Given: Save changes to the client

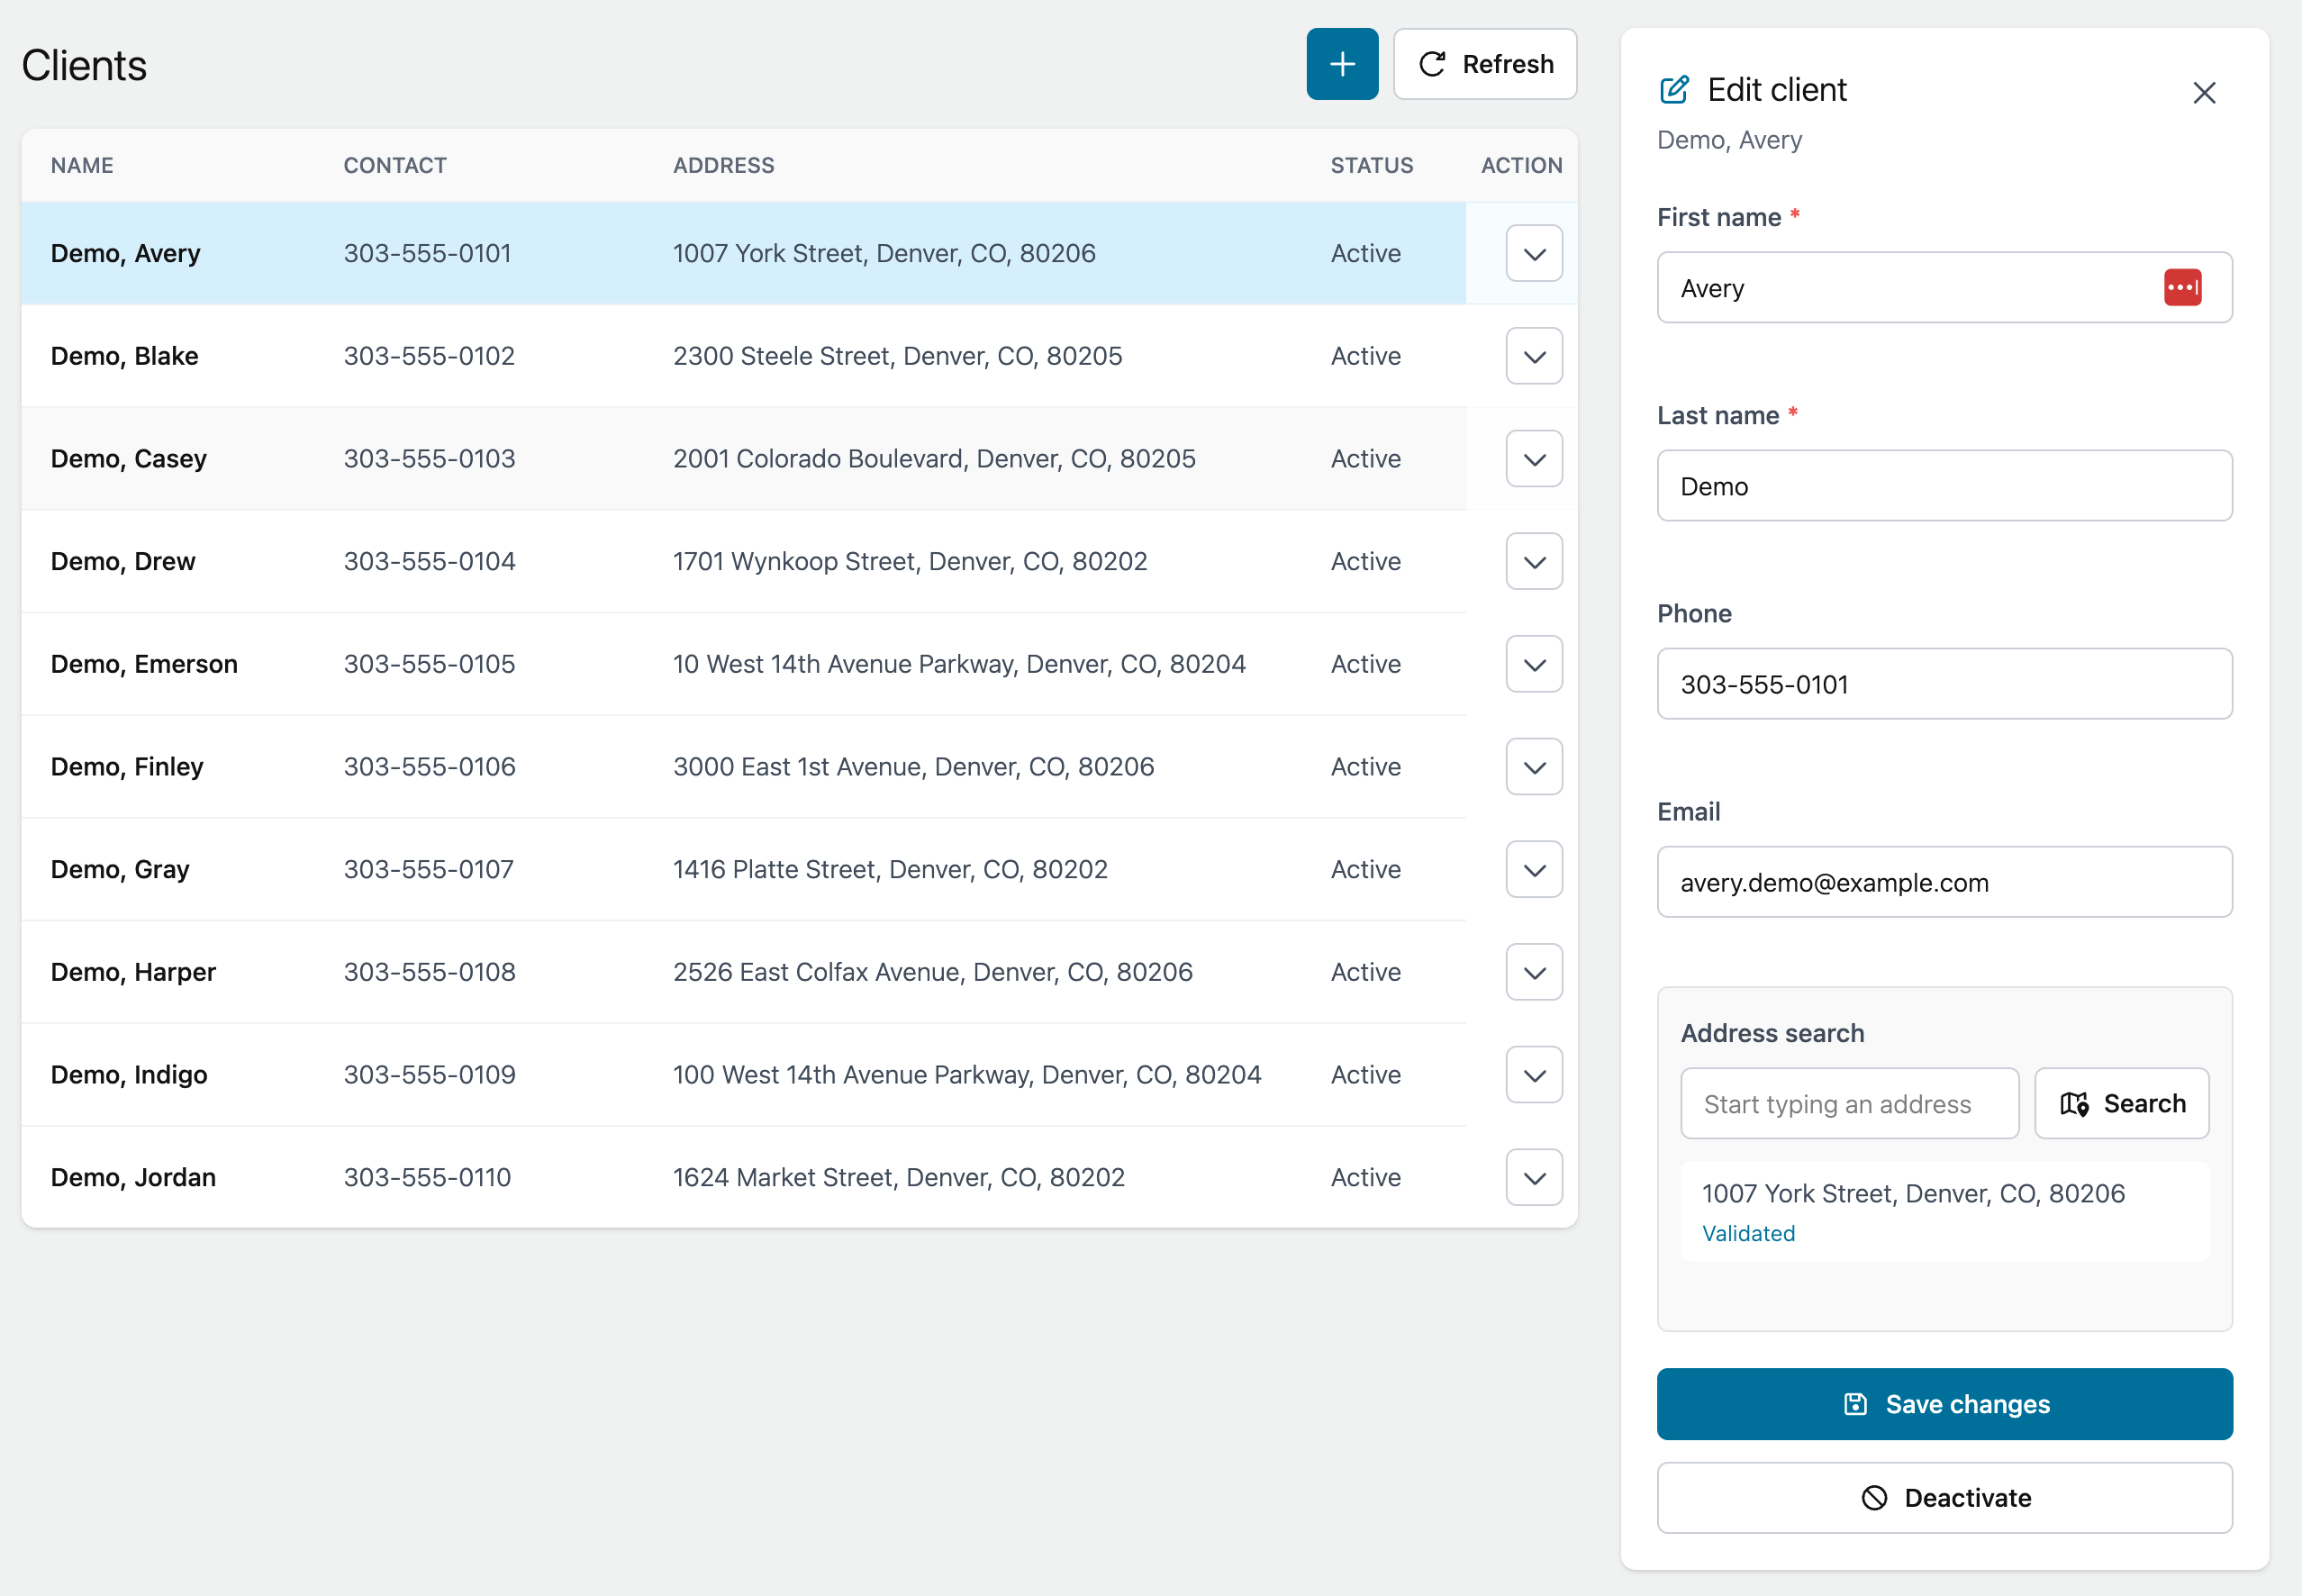Looking at the screenshot, I should click(x=1944, y=1404).
